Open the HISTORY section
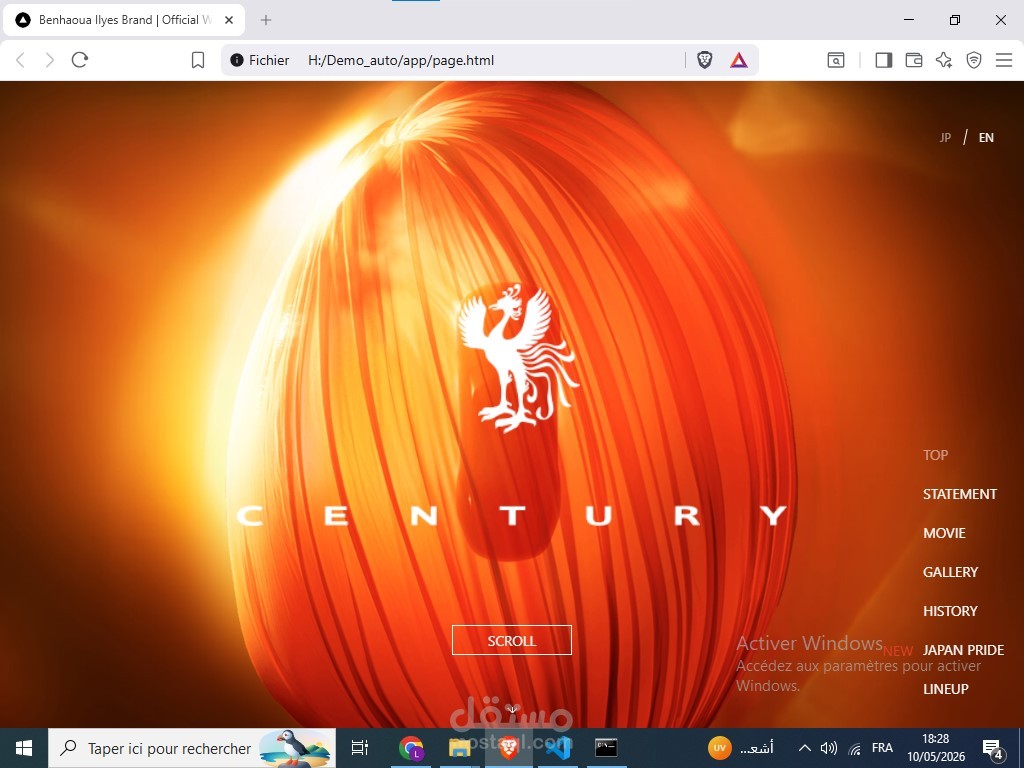 coord(950,611)
